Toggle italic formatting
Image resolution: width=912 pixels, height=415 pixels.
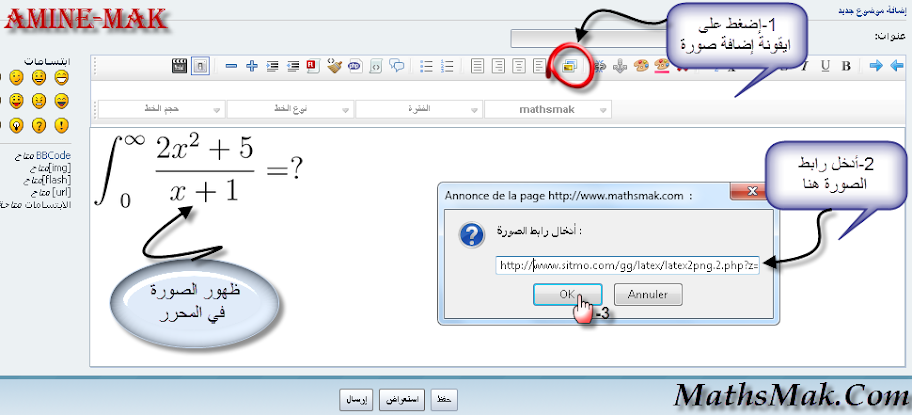804,66
